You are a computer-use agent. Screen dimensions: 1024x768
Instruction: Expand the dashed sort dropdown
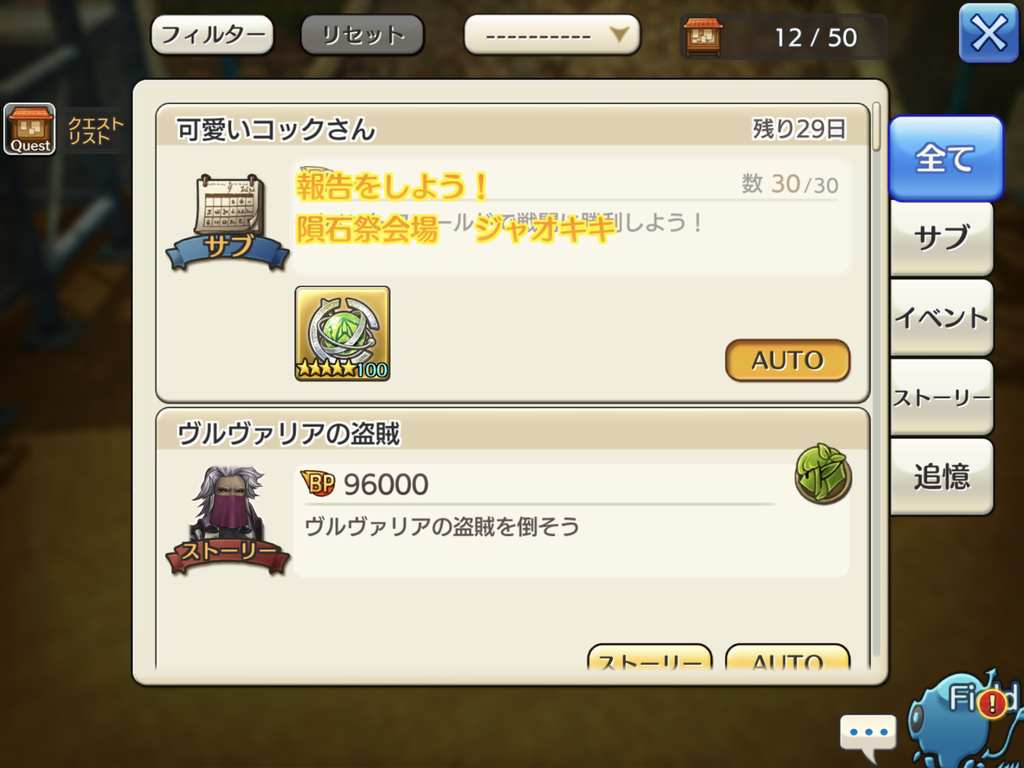click(552, 35)
